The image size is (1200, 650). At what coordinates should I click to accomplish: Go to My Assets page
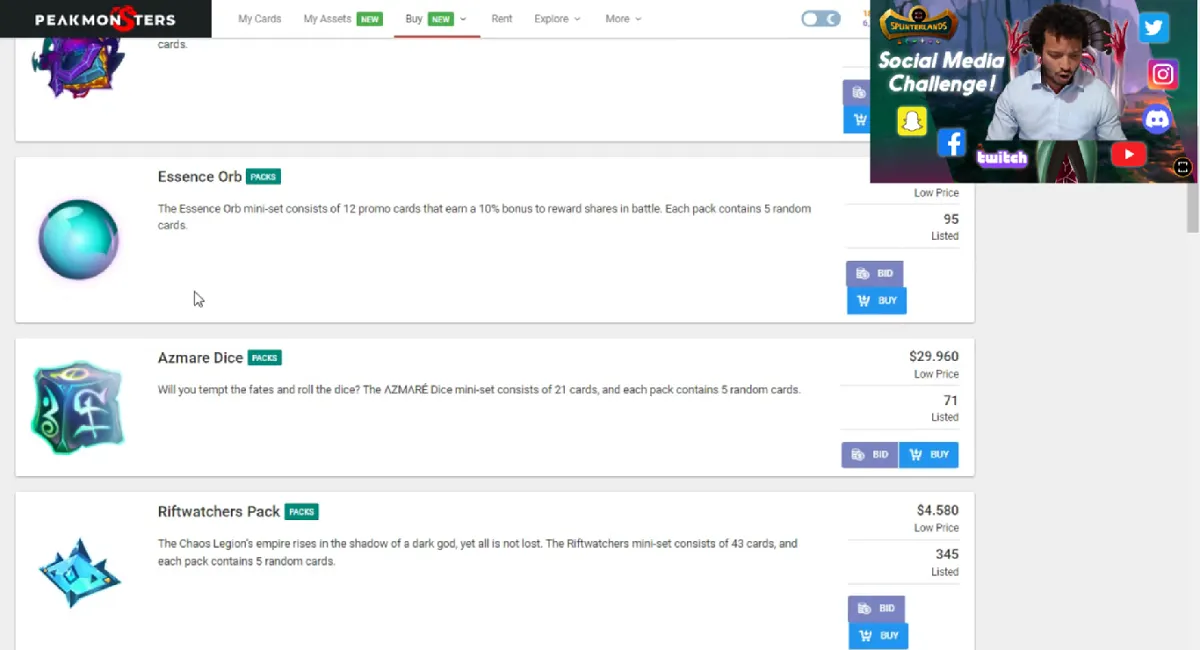click(327, 19)
